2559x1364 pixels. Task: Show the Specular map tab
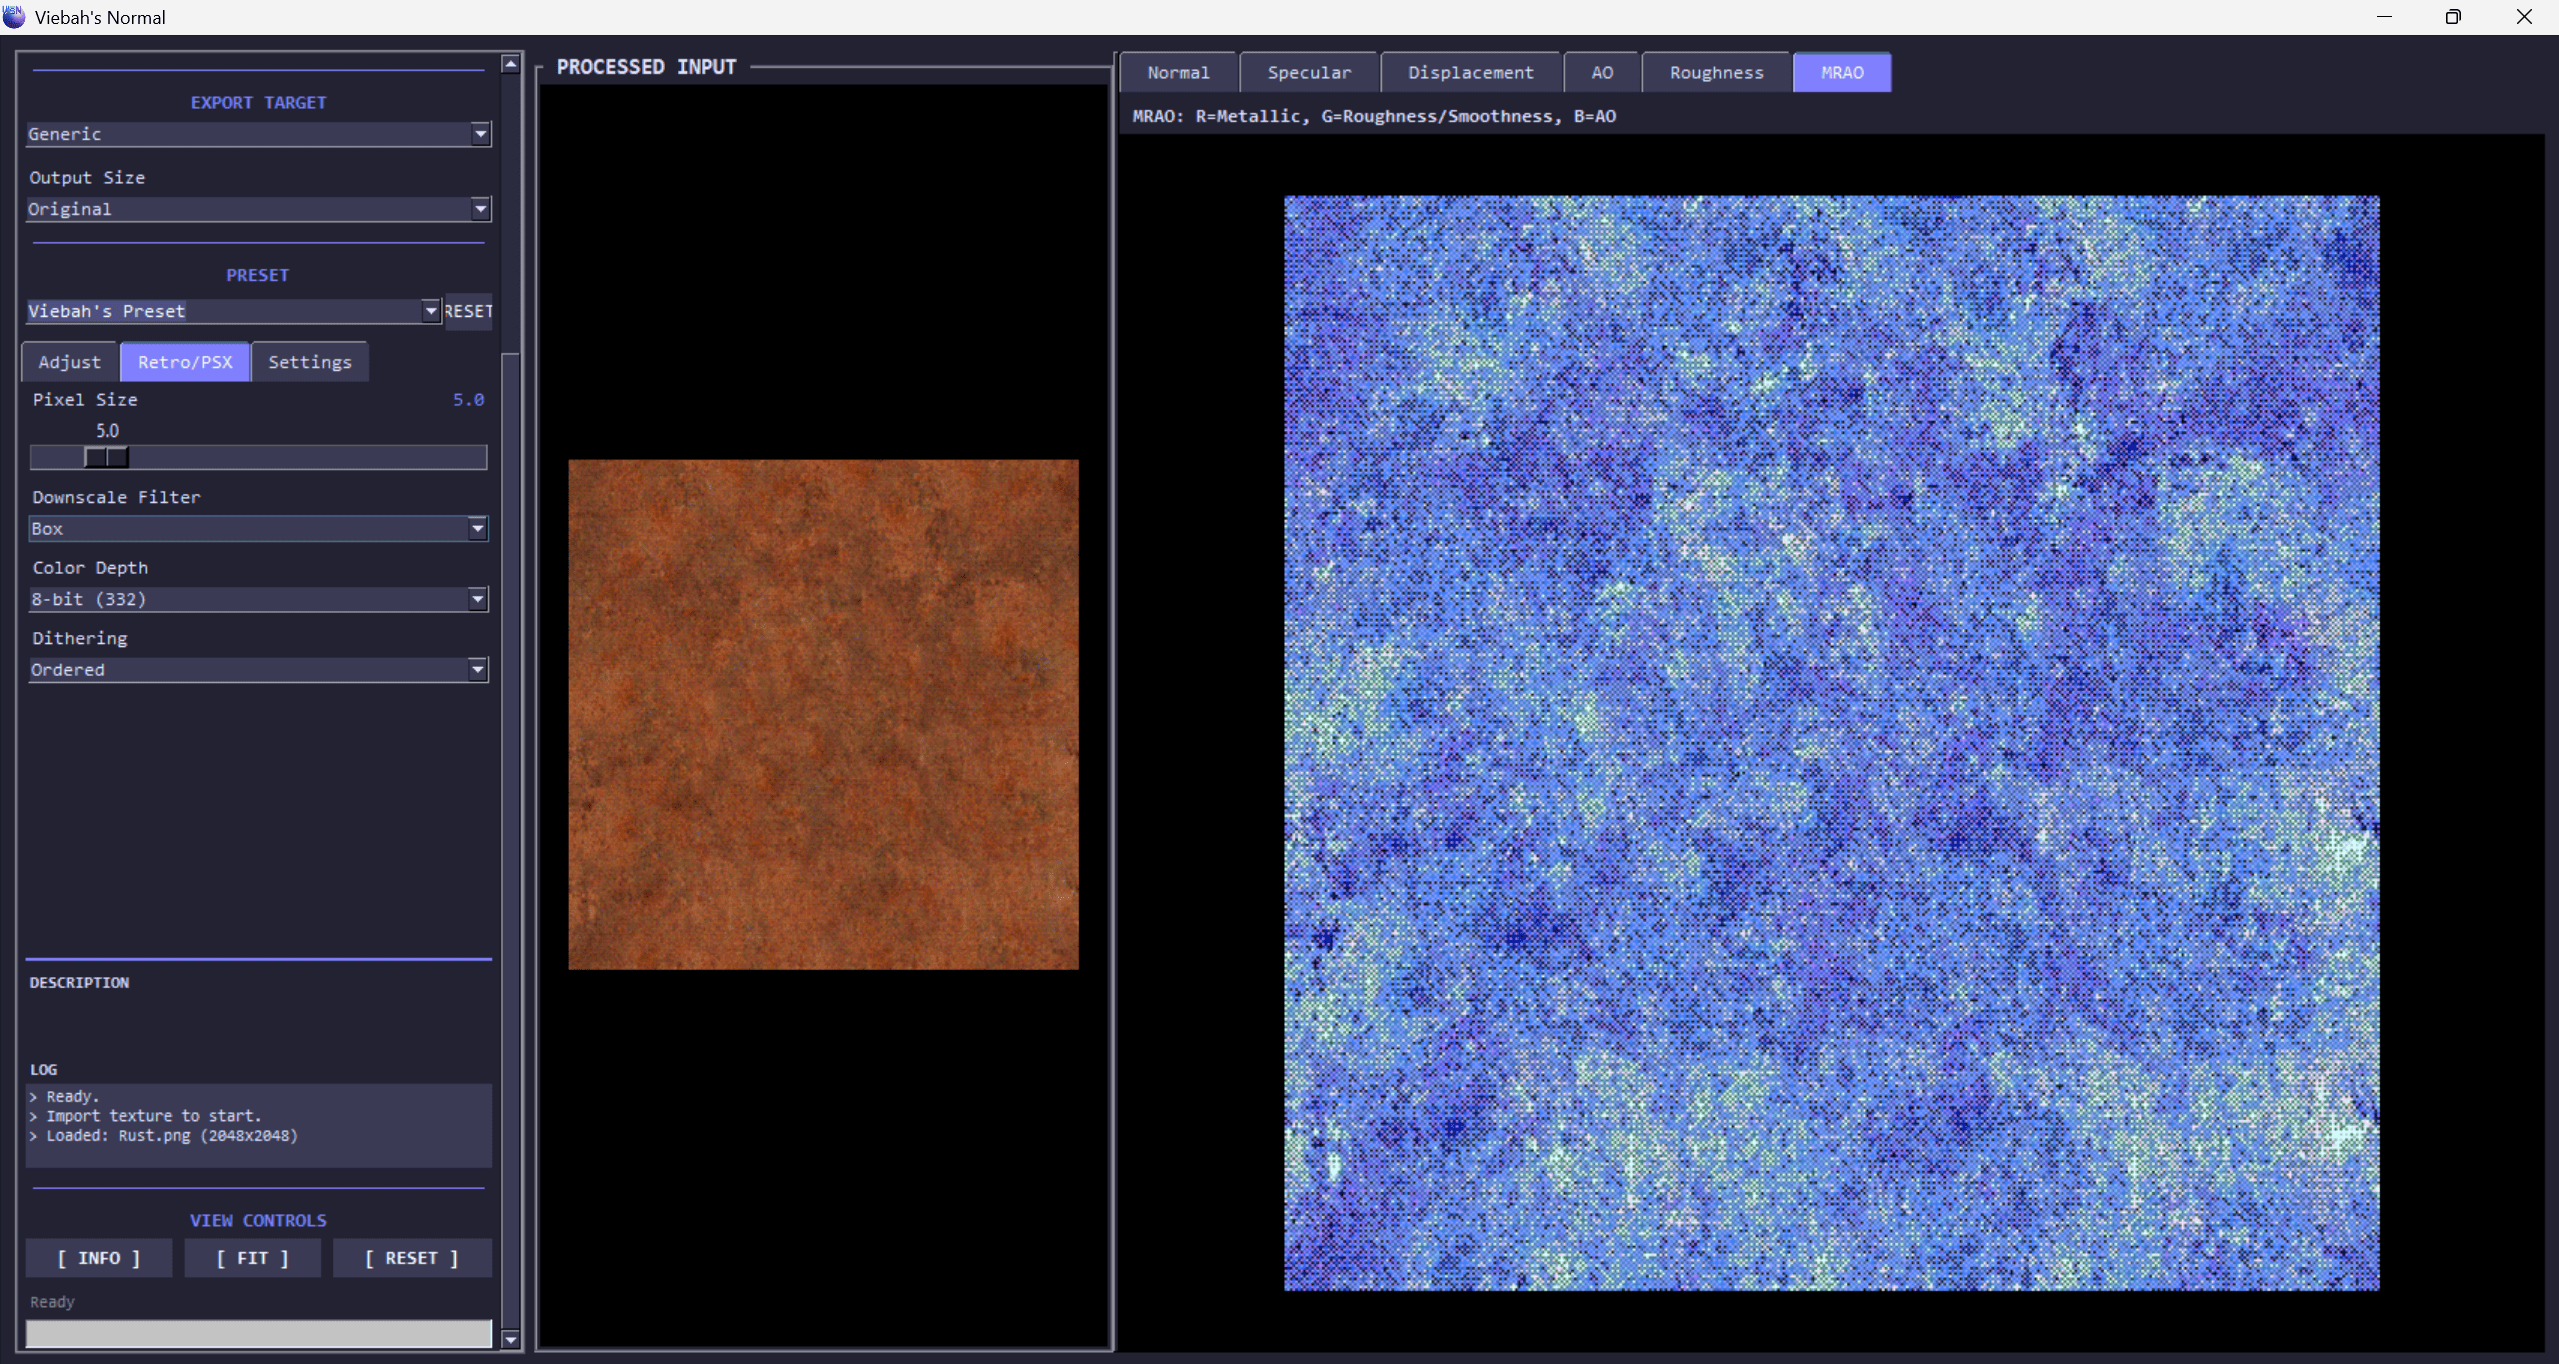pos(1309,72)
